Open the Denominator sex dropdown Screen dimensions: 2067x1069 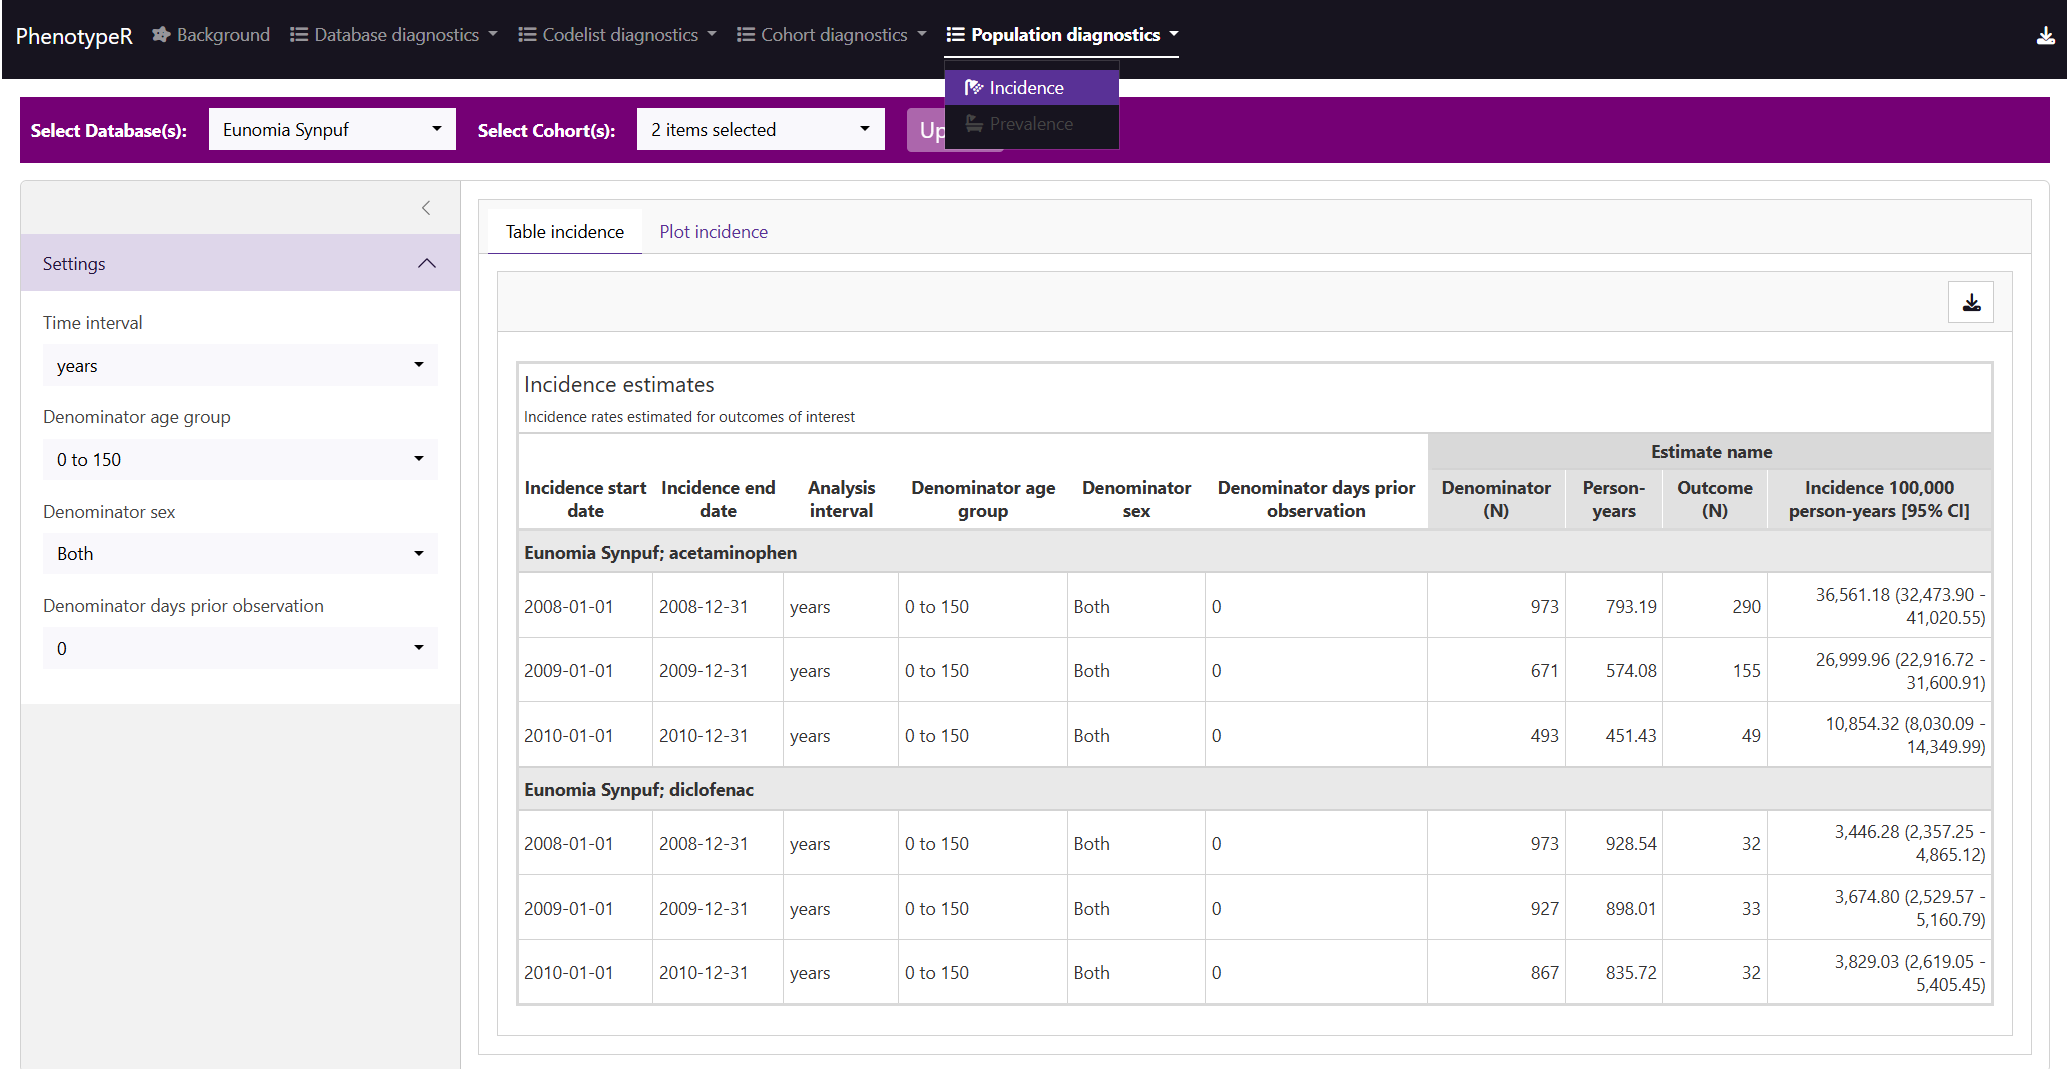coord(240,554)
